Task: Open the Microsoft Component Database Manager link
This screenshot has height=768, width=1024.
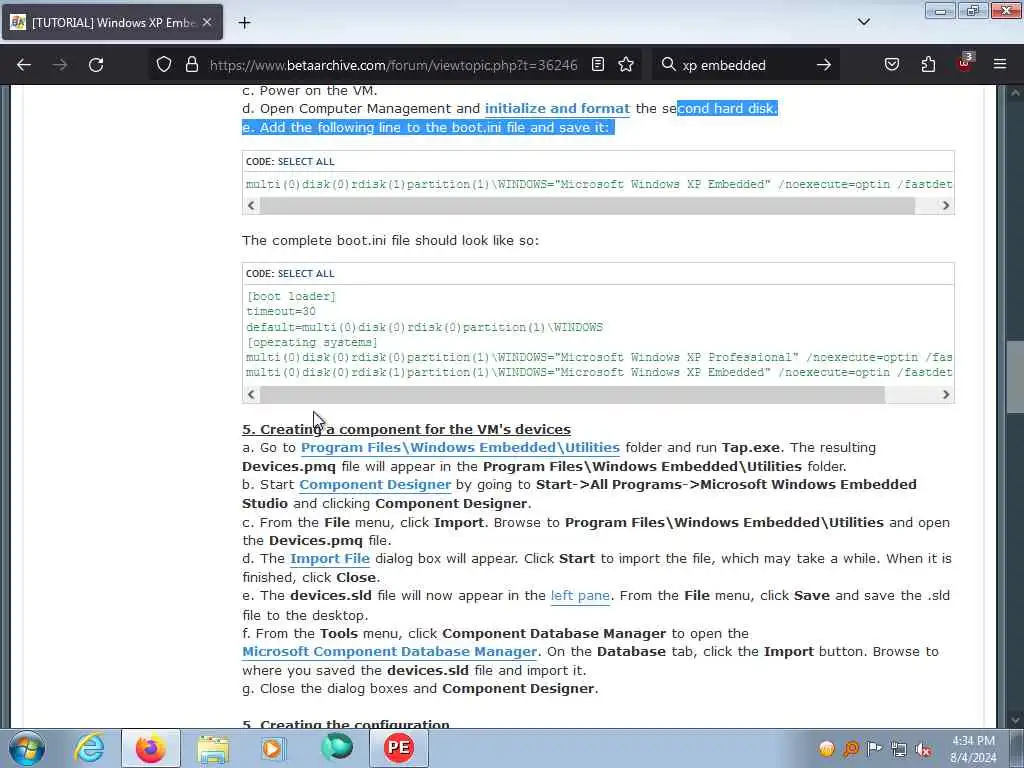Action: 390,652
